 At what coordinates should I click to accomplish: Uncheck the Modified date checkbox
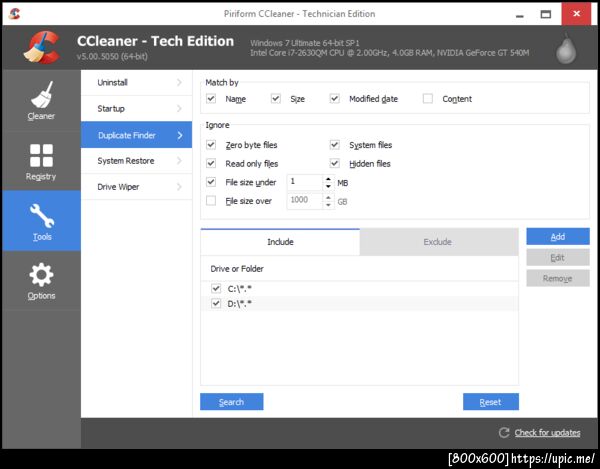(334, 99)
